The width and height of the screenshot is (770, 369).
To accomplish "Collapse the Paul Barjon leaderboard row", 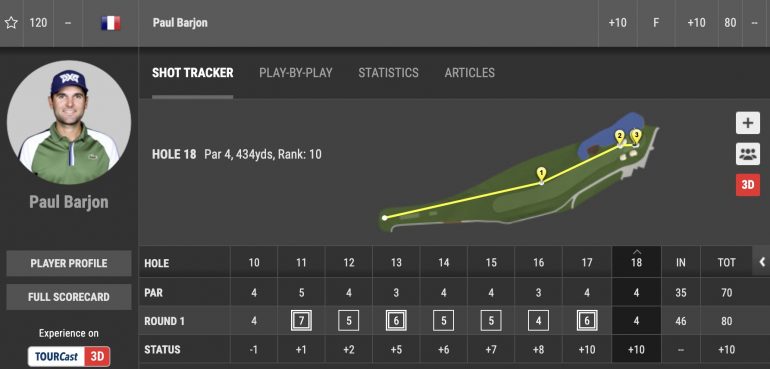I will tap(385, 23).
